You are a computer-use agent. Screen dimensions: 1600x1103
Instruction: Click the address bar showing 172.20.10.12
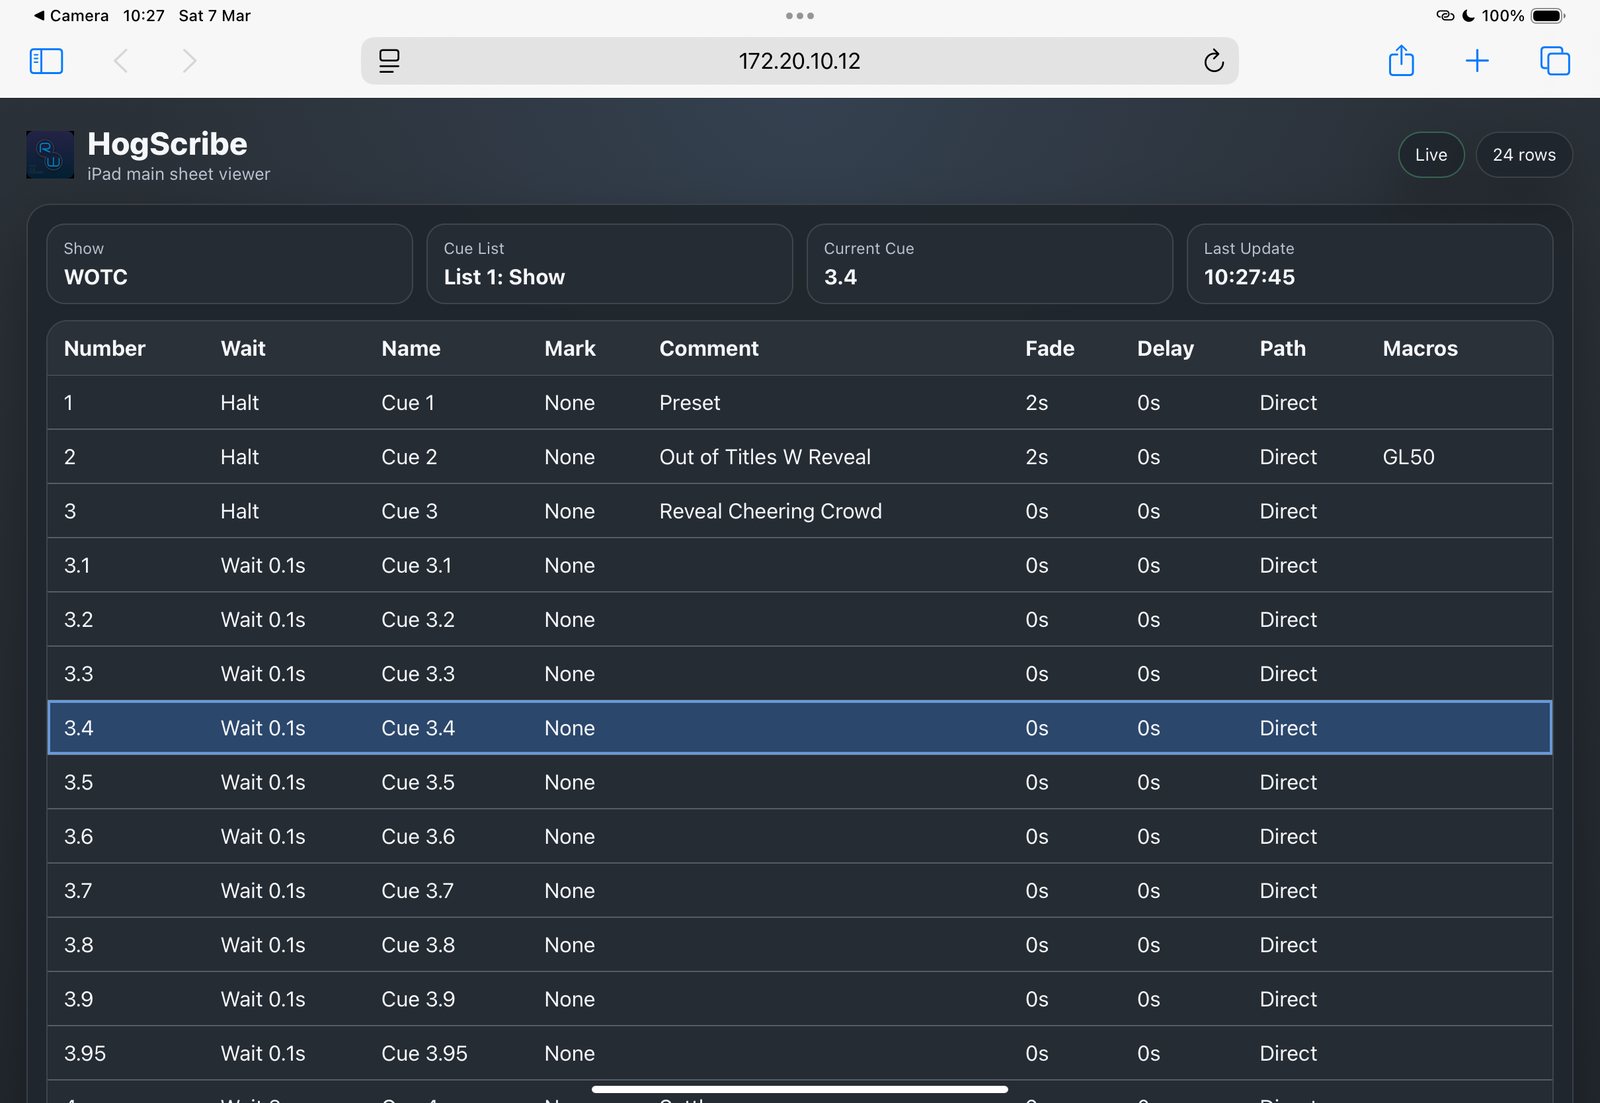tap(800, 61)
